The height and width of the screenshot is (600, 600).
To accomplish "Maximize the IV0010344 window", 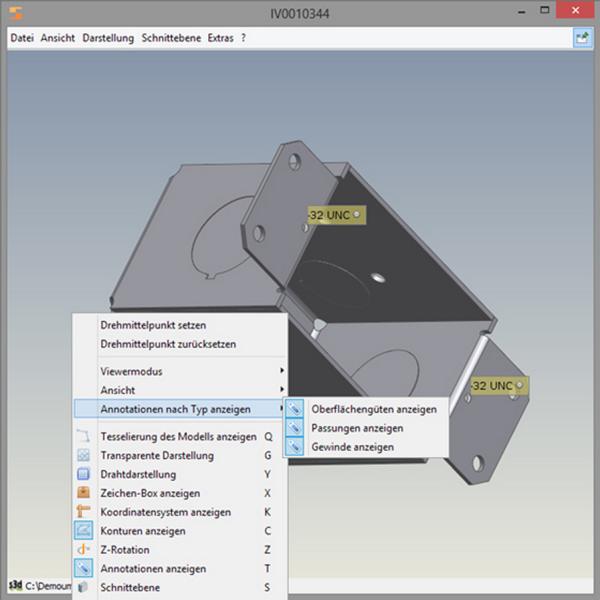I will (545, 11).
